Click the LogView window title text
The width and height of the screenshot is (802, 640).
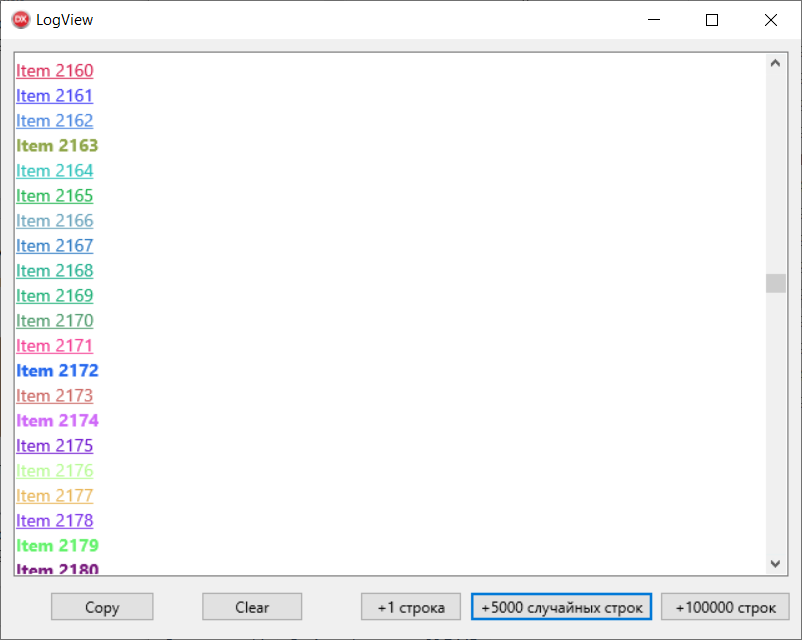(x=64, y=20)
